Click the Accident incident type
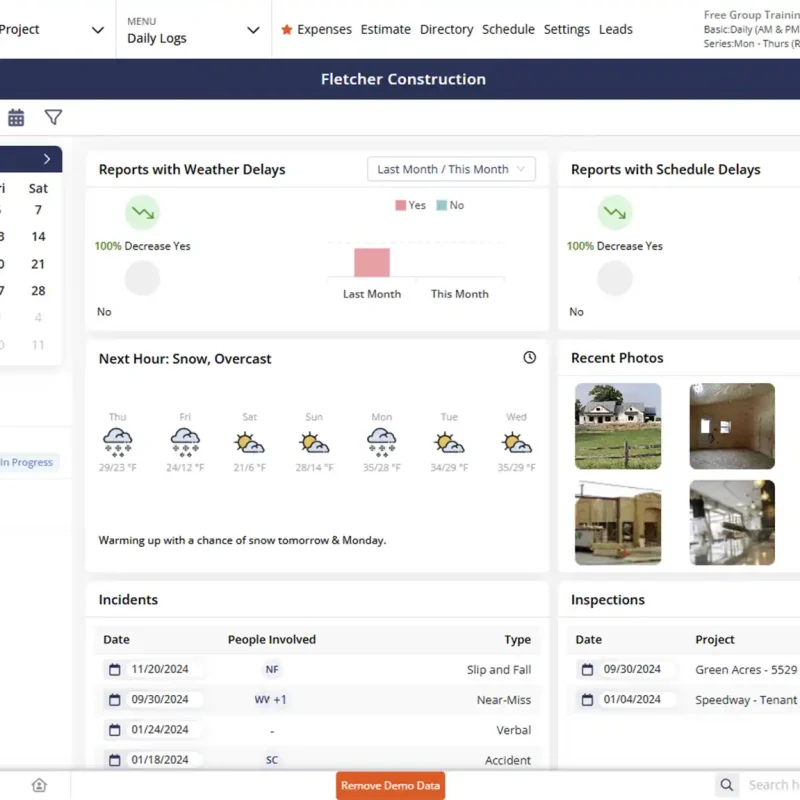Viewport: 800px width, 800px height. (508, 760)
